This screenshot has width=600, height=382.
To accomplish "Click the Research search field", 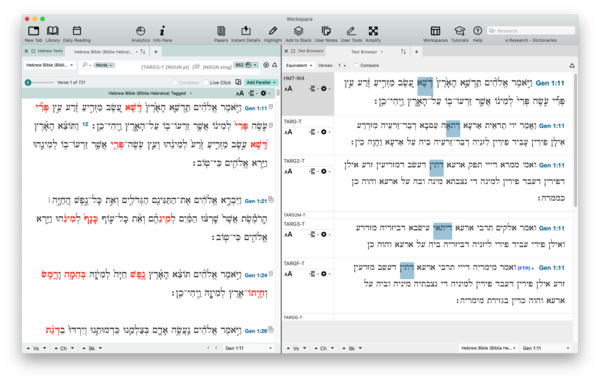I will 531,31.
